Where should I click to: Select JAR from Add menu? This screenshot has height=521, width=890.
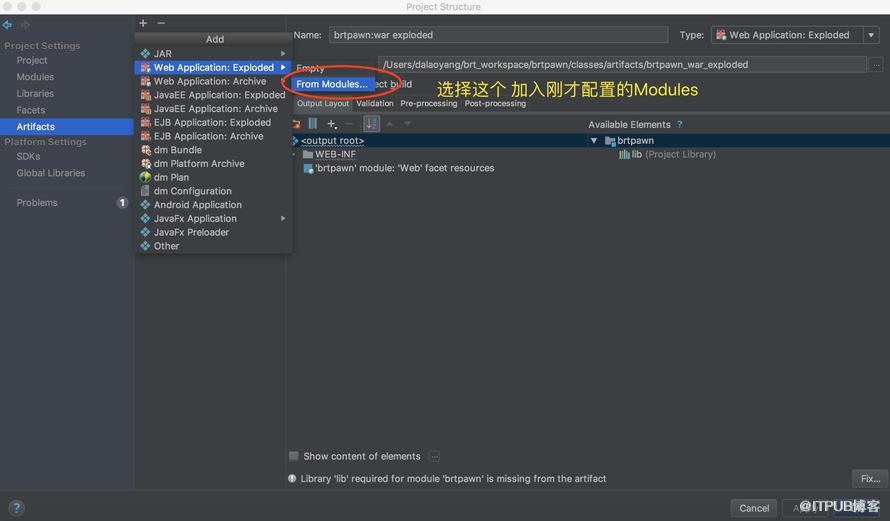[213, 53]
